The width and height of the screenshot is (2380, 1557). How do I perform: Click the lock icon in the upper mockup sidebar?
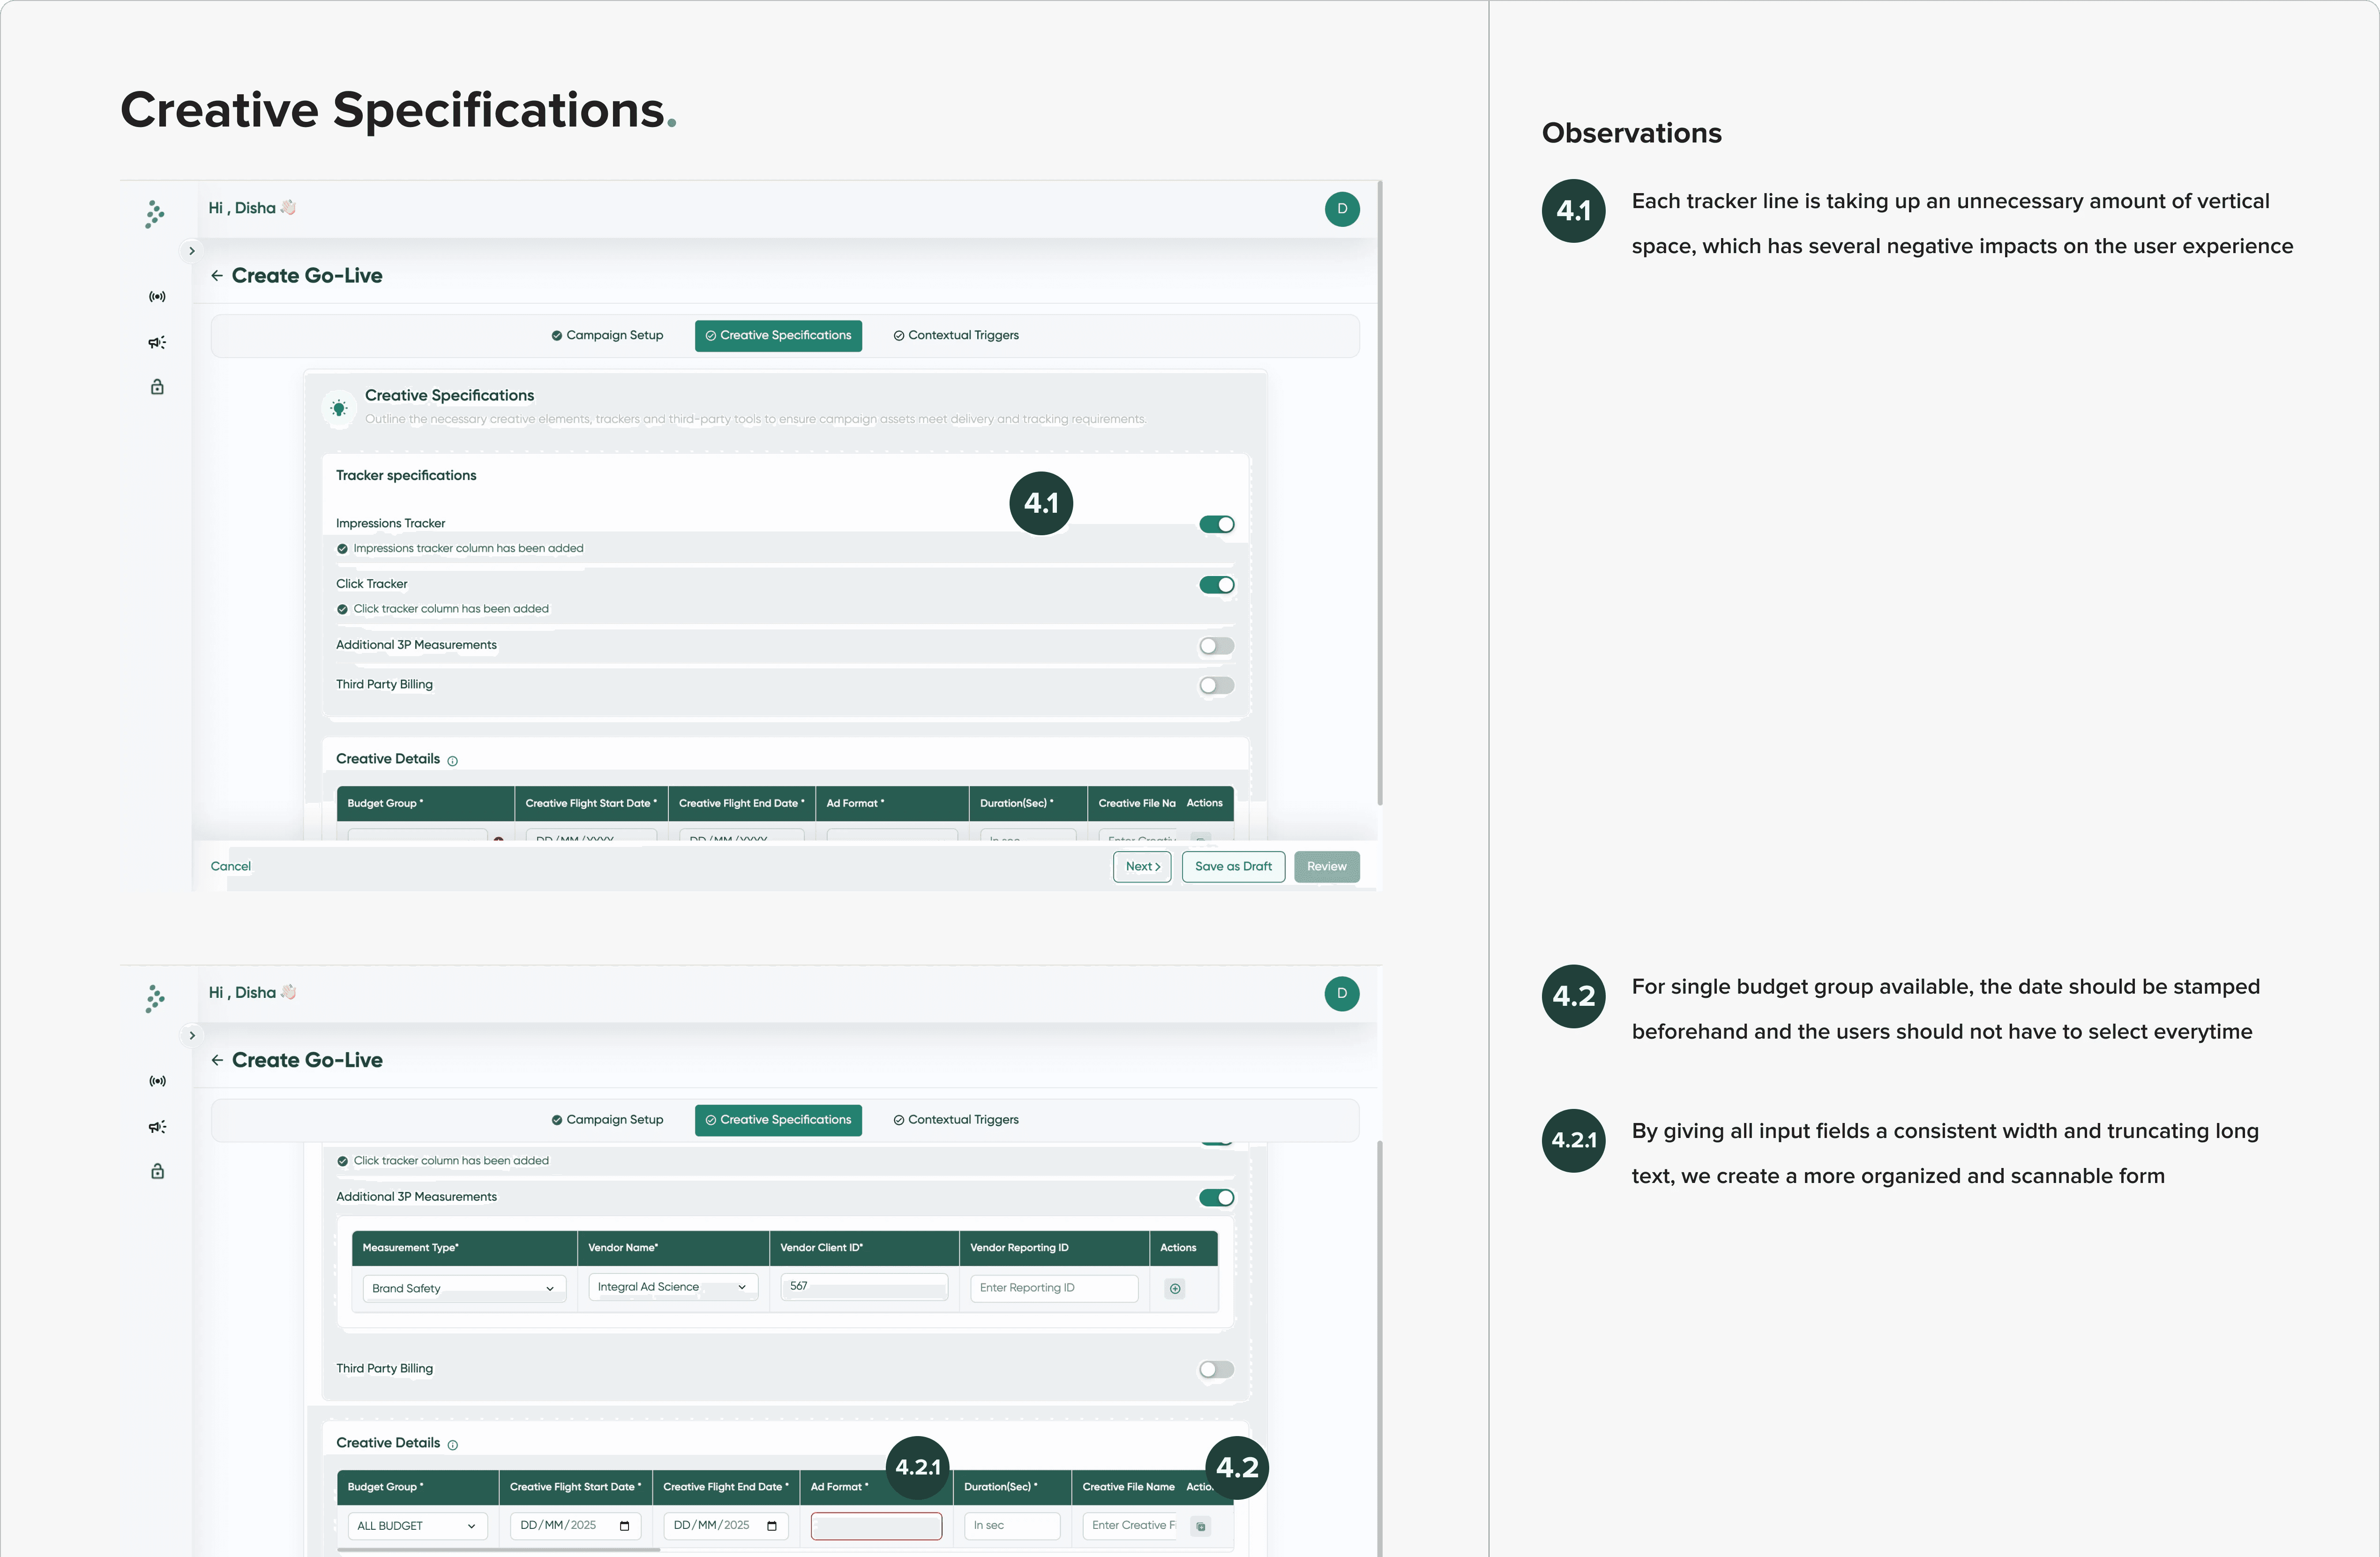pyautogui.click(x=157, y=387)
